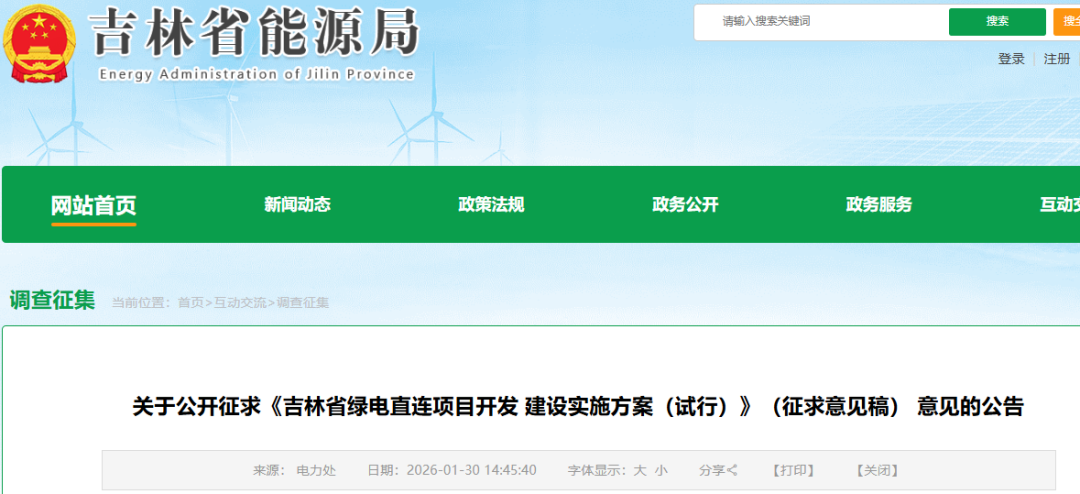The width and height of the screenshot is (1080, 494).
Task: Open the 注册 register link
Action: point(1056,59)
